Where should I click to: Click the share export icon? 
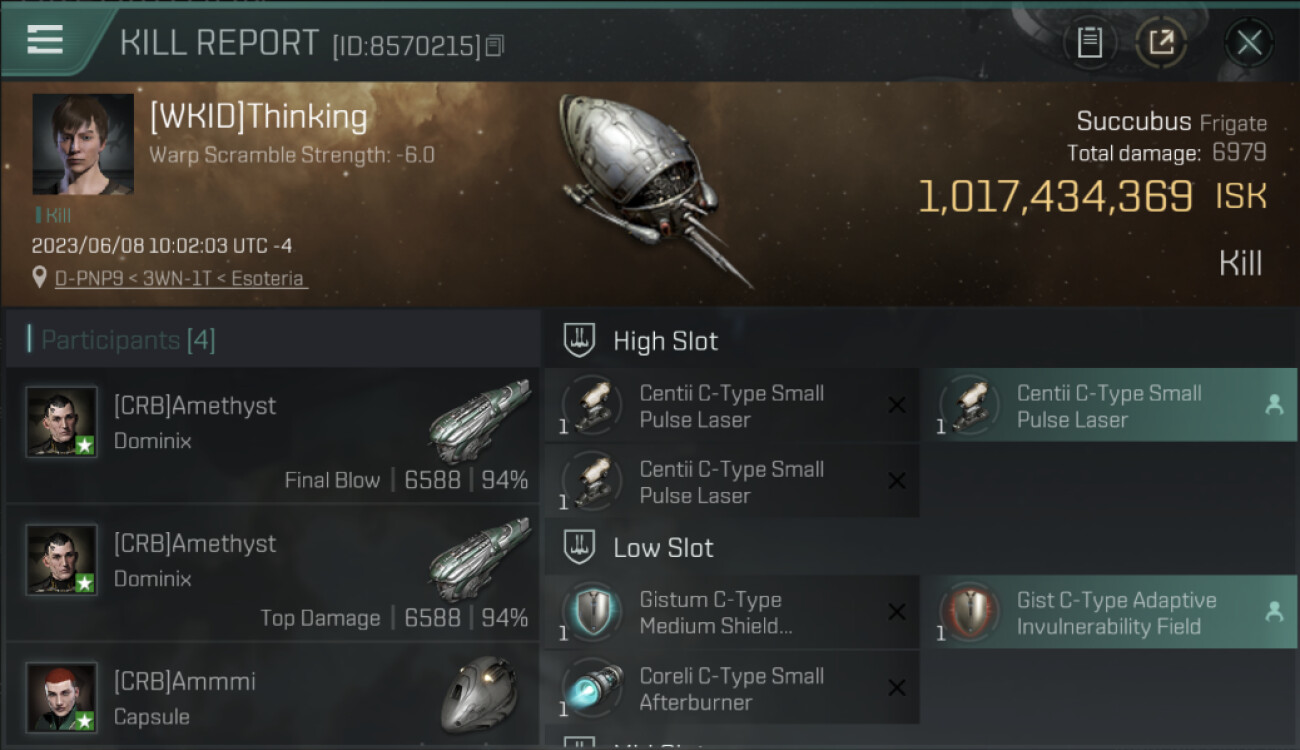click(1161, 42)
